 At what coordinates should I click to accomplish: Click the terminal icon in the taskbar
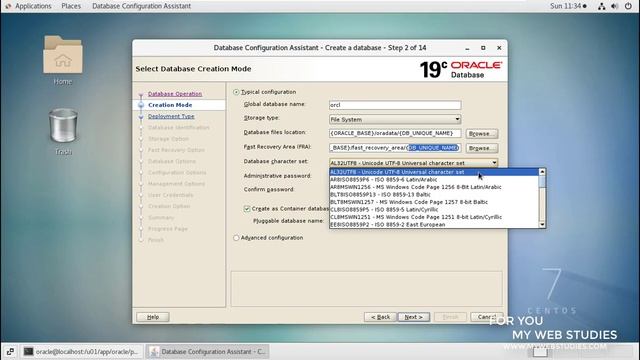point(28,351)
